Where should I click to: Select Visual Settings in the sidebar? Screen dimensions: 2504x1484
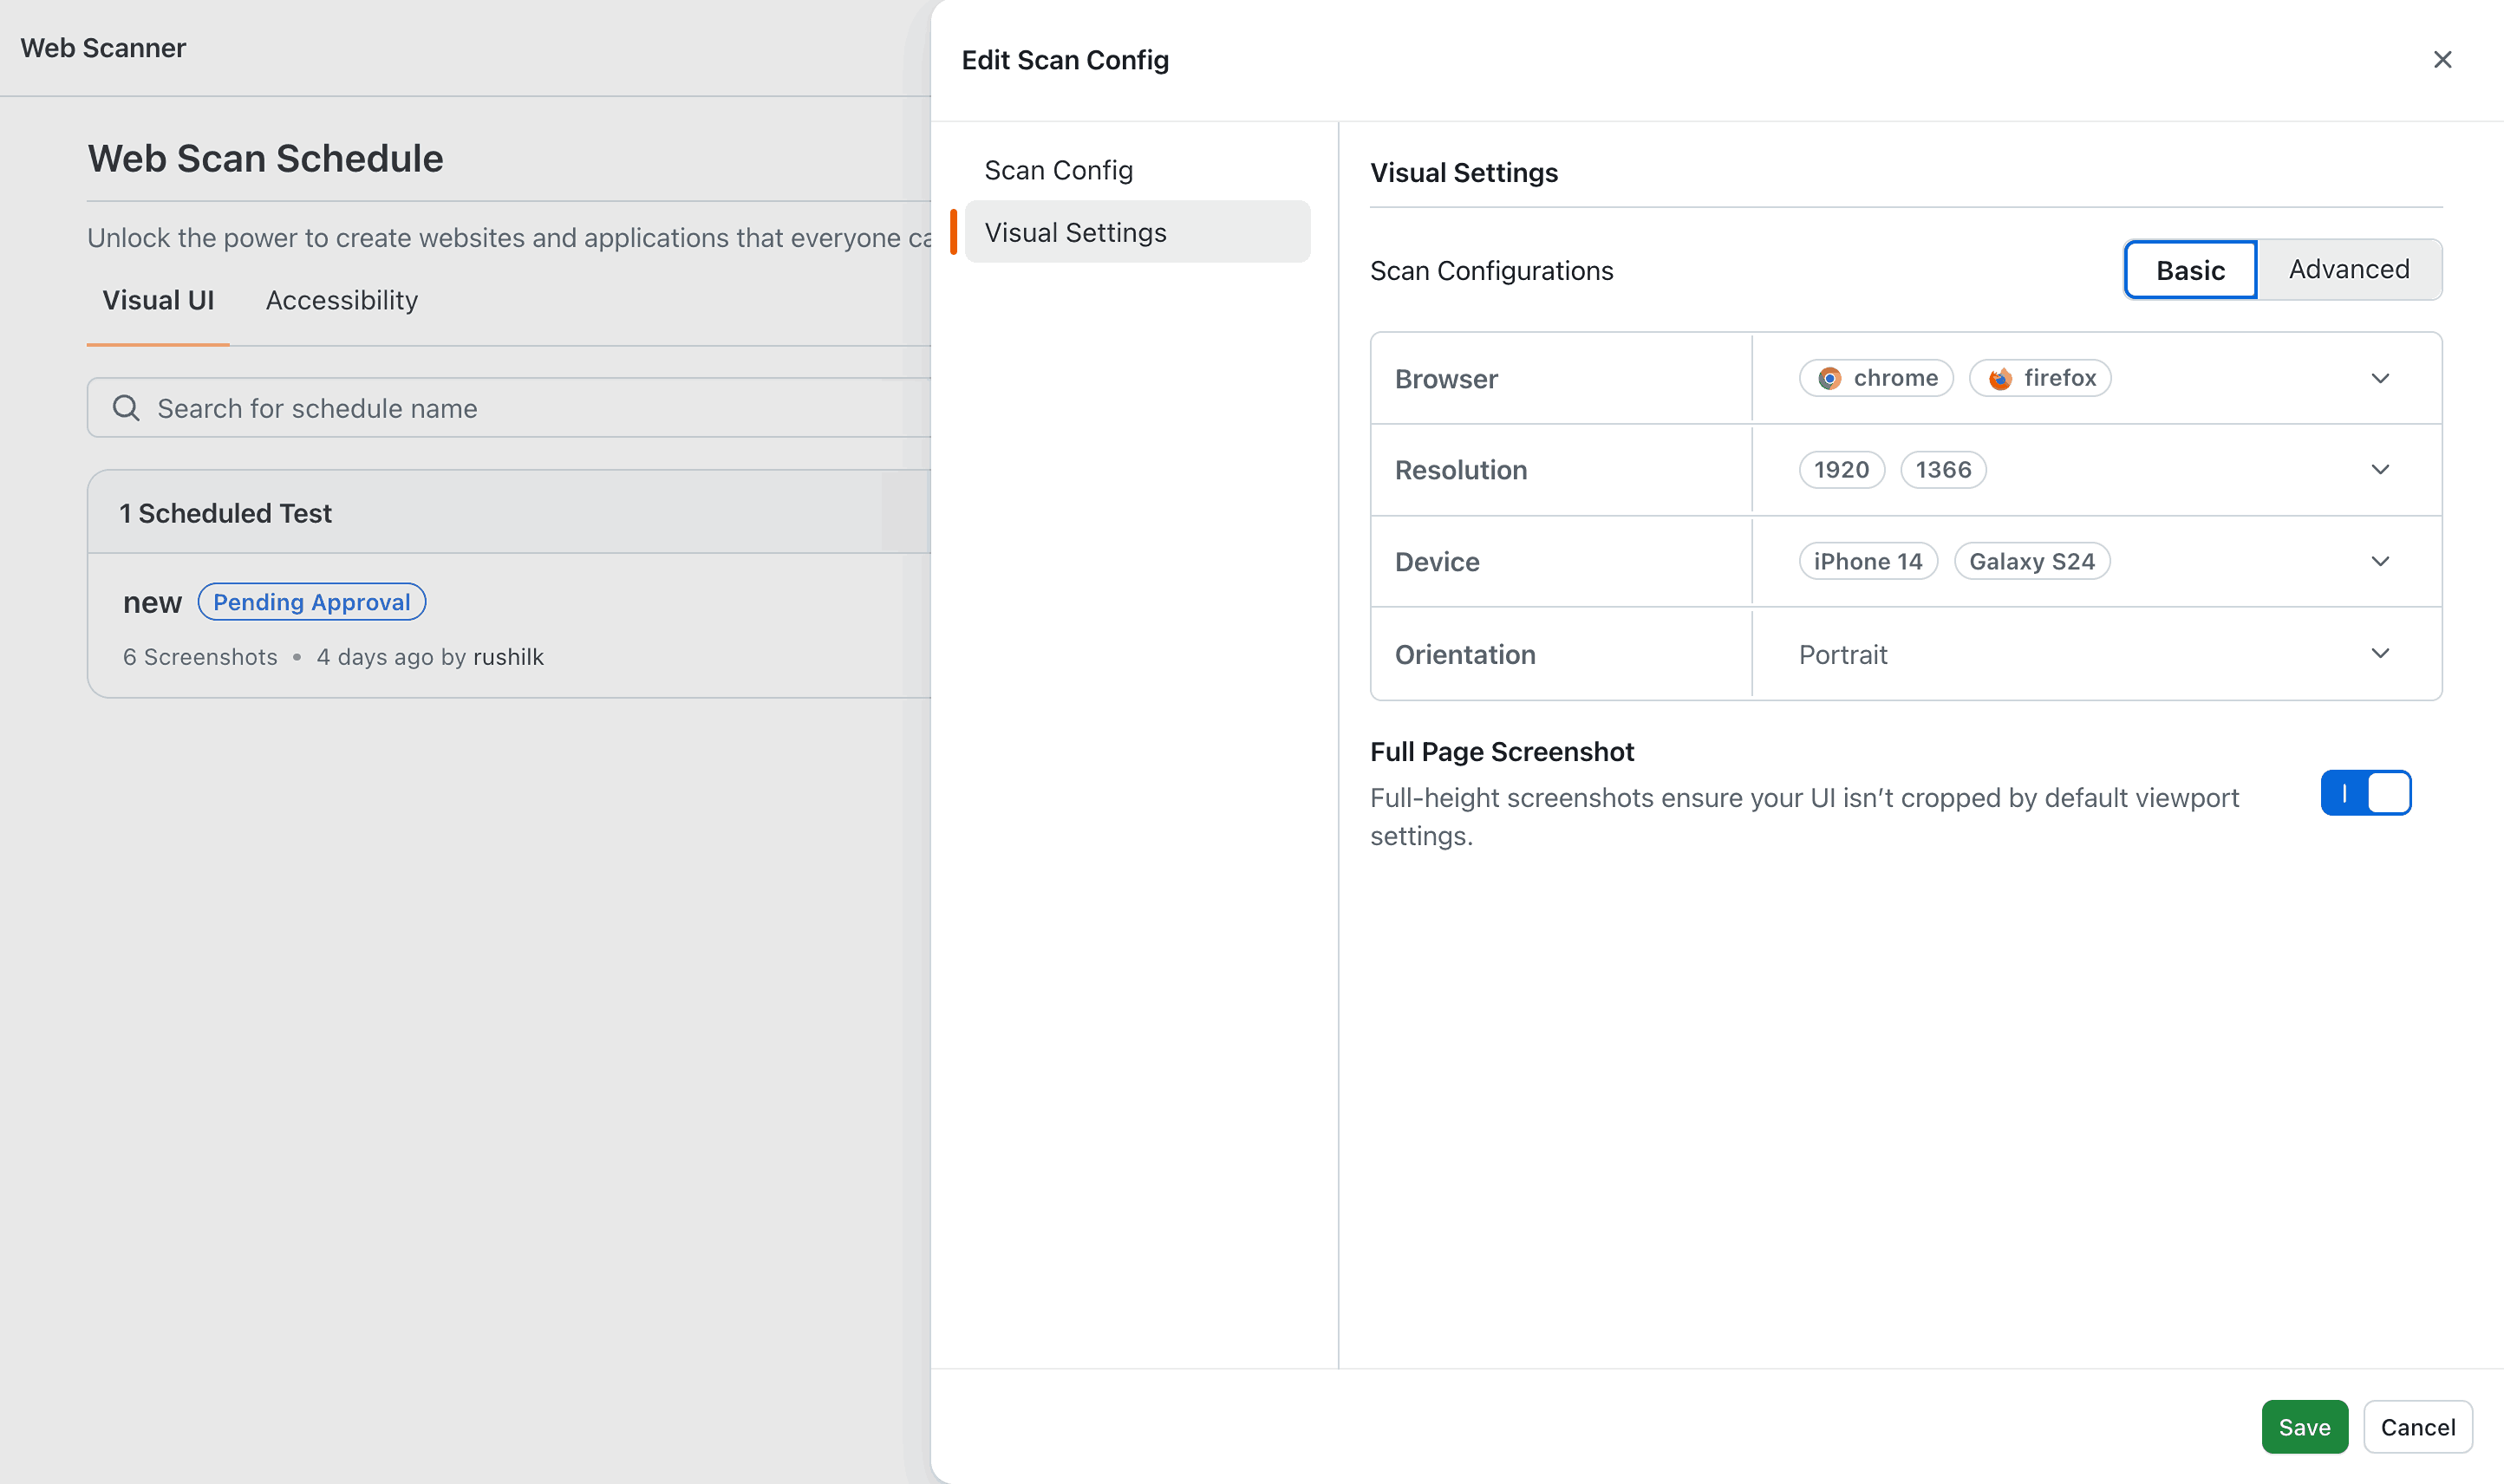(1075, 231)
